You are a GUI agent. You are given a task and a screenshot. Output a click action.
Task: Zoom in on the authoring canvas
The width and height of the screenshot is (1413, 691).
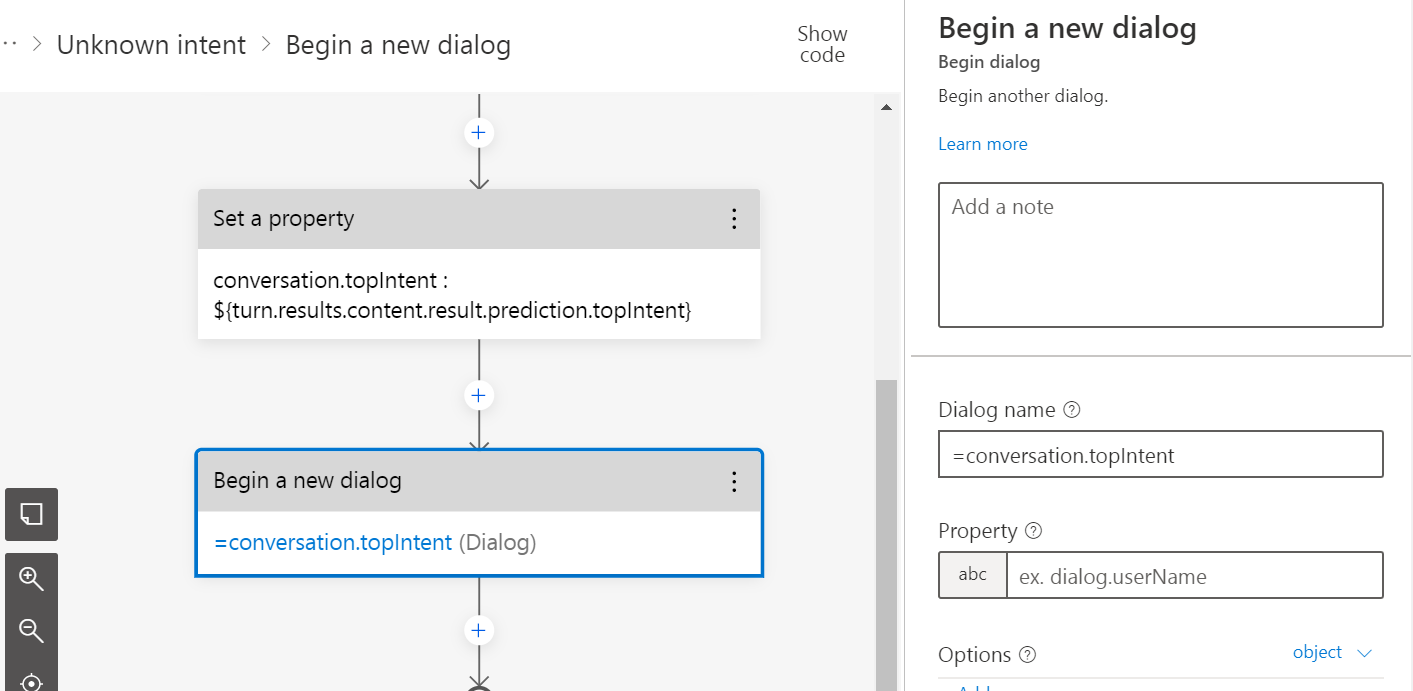point(31,578)
